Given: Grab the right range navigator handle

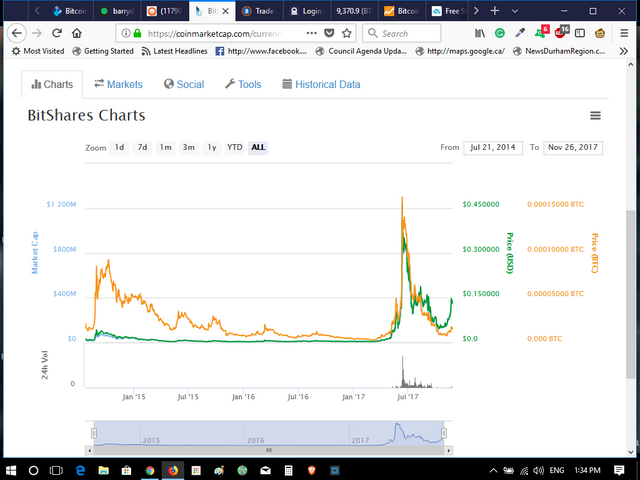Looking at the screenshot, I should pyautogui.click(x=444, y=433).
